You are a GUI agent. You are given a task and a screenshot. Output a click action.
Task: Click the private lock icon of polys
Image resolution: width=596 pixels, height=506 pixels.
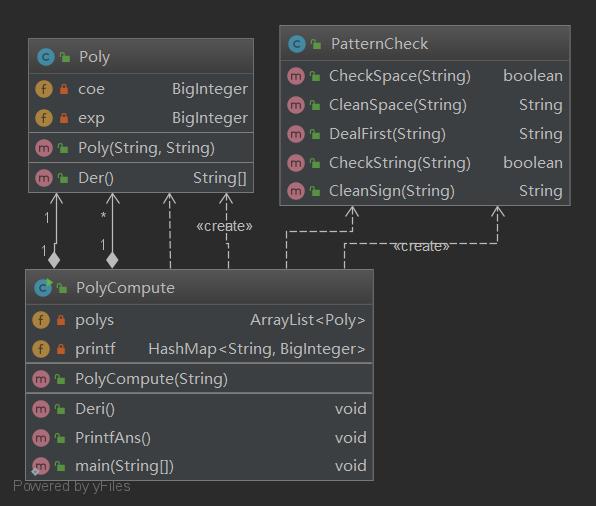point(61,320)
